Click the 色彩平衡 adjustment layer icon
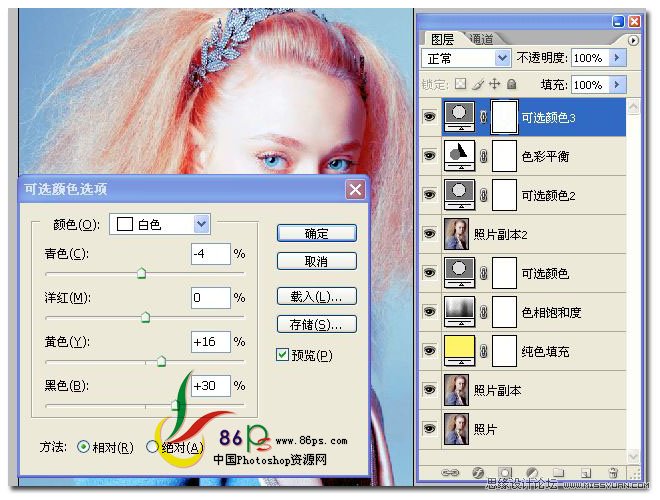 (x=459, y=156)
